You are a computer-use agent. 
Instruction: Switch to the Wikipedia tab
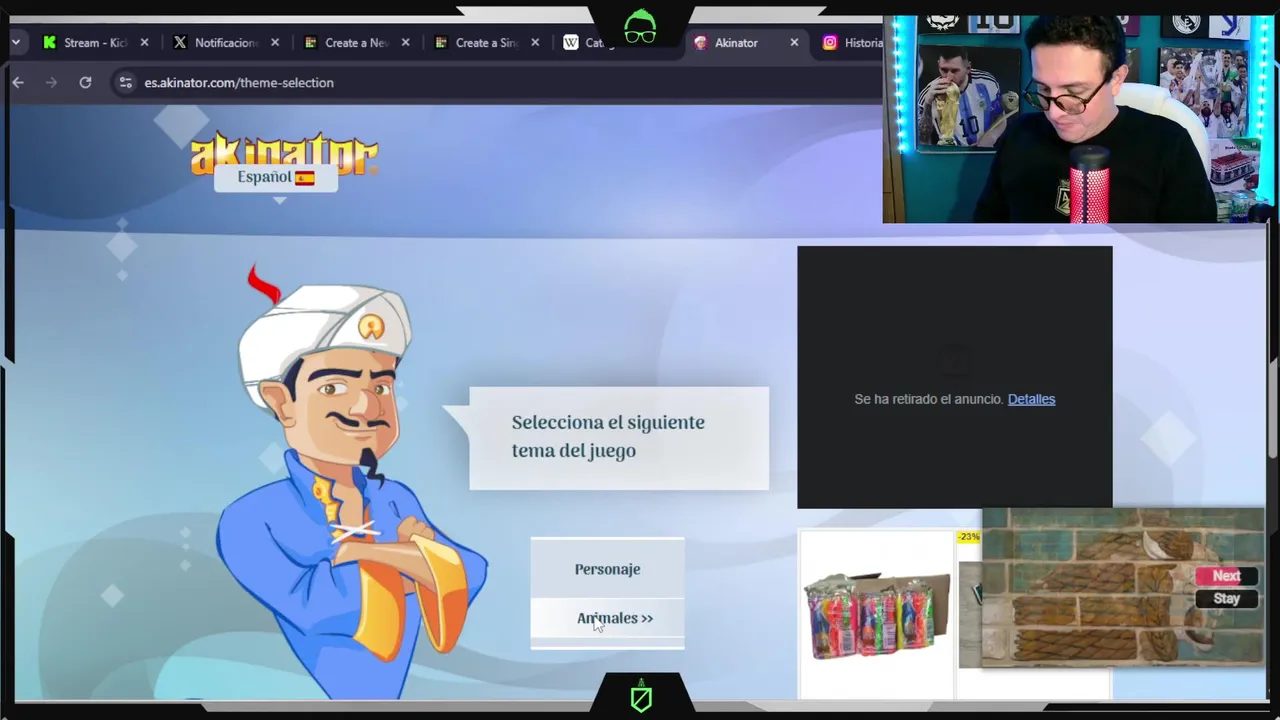tap(590, 42)
